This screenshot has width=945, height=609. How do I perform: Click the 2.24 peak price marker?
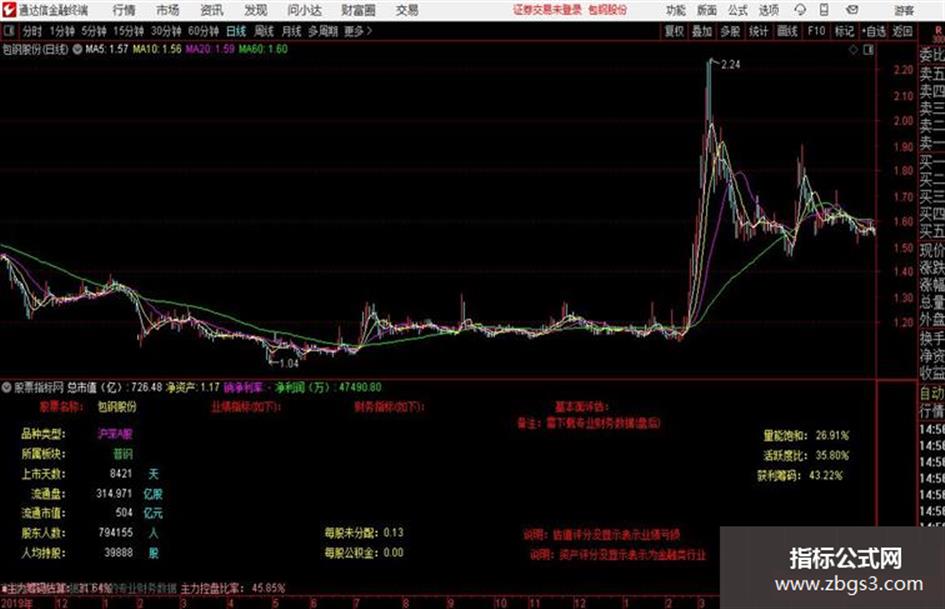pos(730,65)
